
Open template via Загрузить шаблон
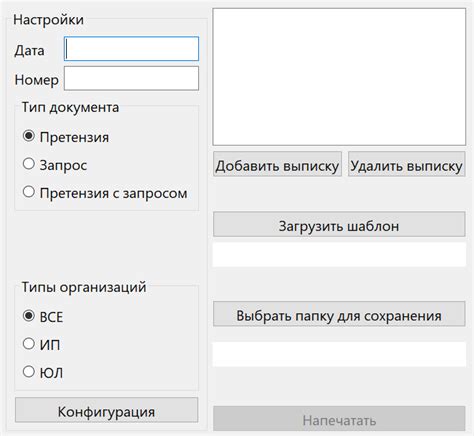339,224
